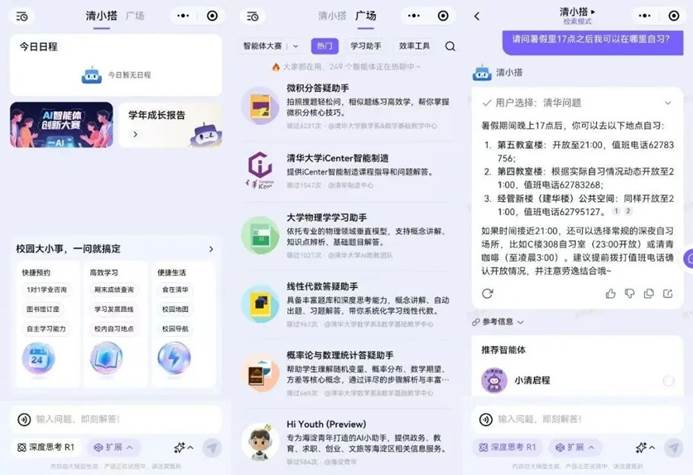Switch to 清小搭 tab in 广场 screen

(332, 16)
